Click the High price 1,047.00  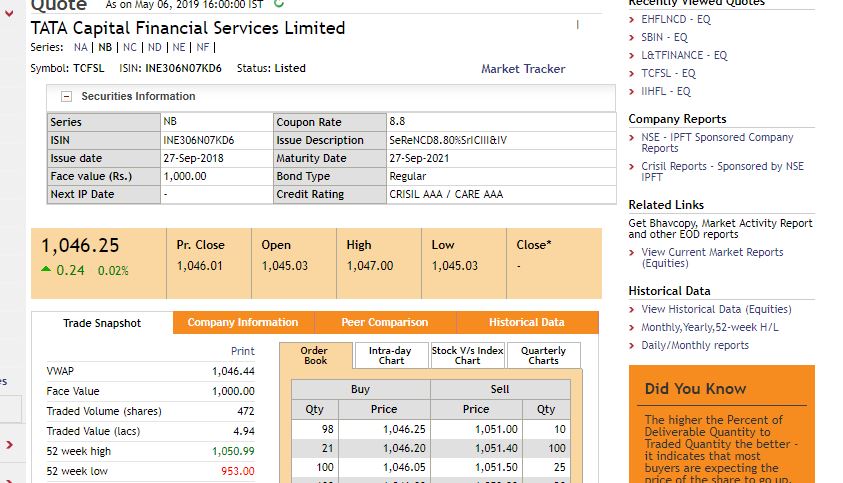(370, 266)
